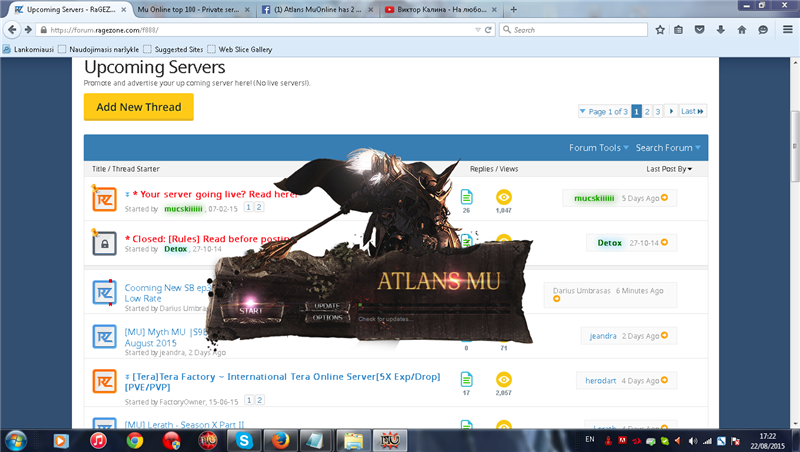Open the volume speaker icon in tray

click(692, 441)
